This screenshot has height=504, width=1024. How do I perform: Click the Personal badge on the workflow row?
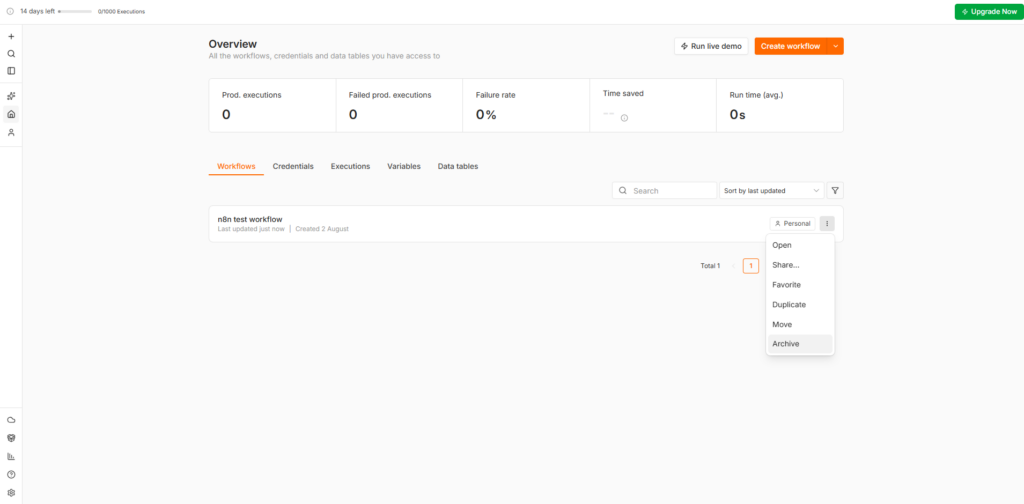click(x=792, y=223)
